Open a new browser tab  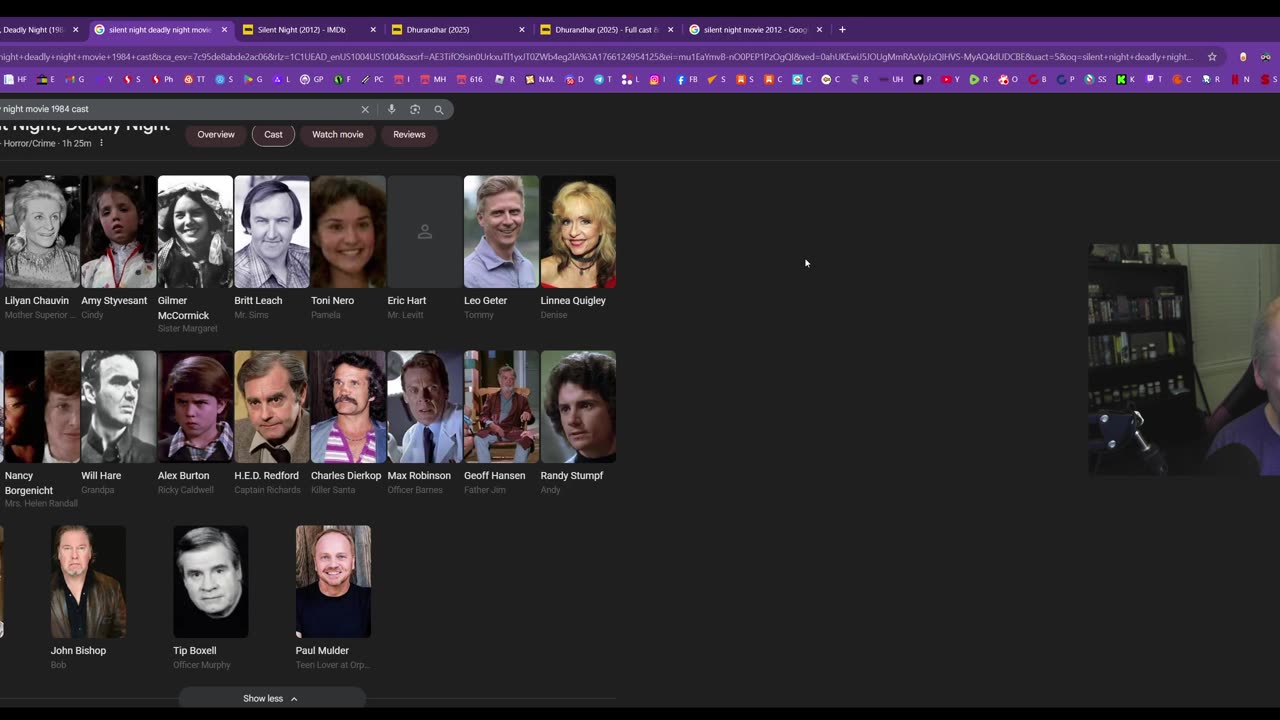coord(842,30)
